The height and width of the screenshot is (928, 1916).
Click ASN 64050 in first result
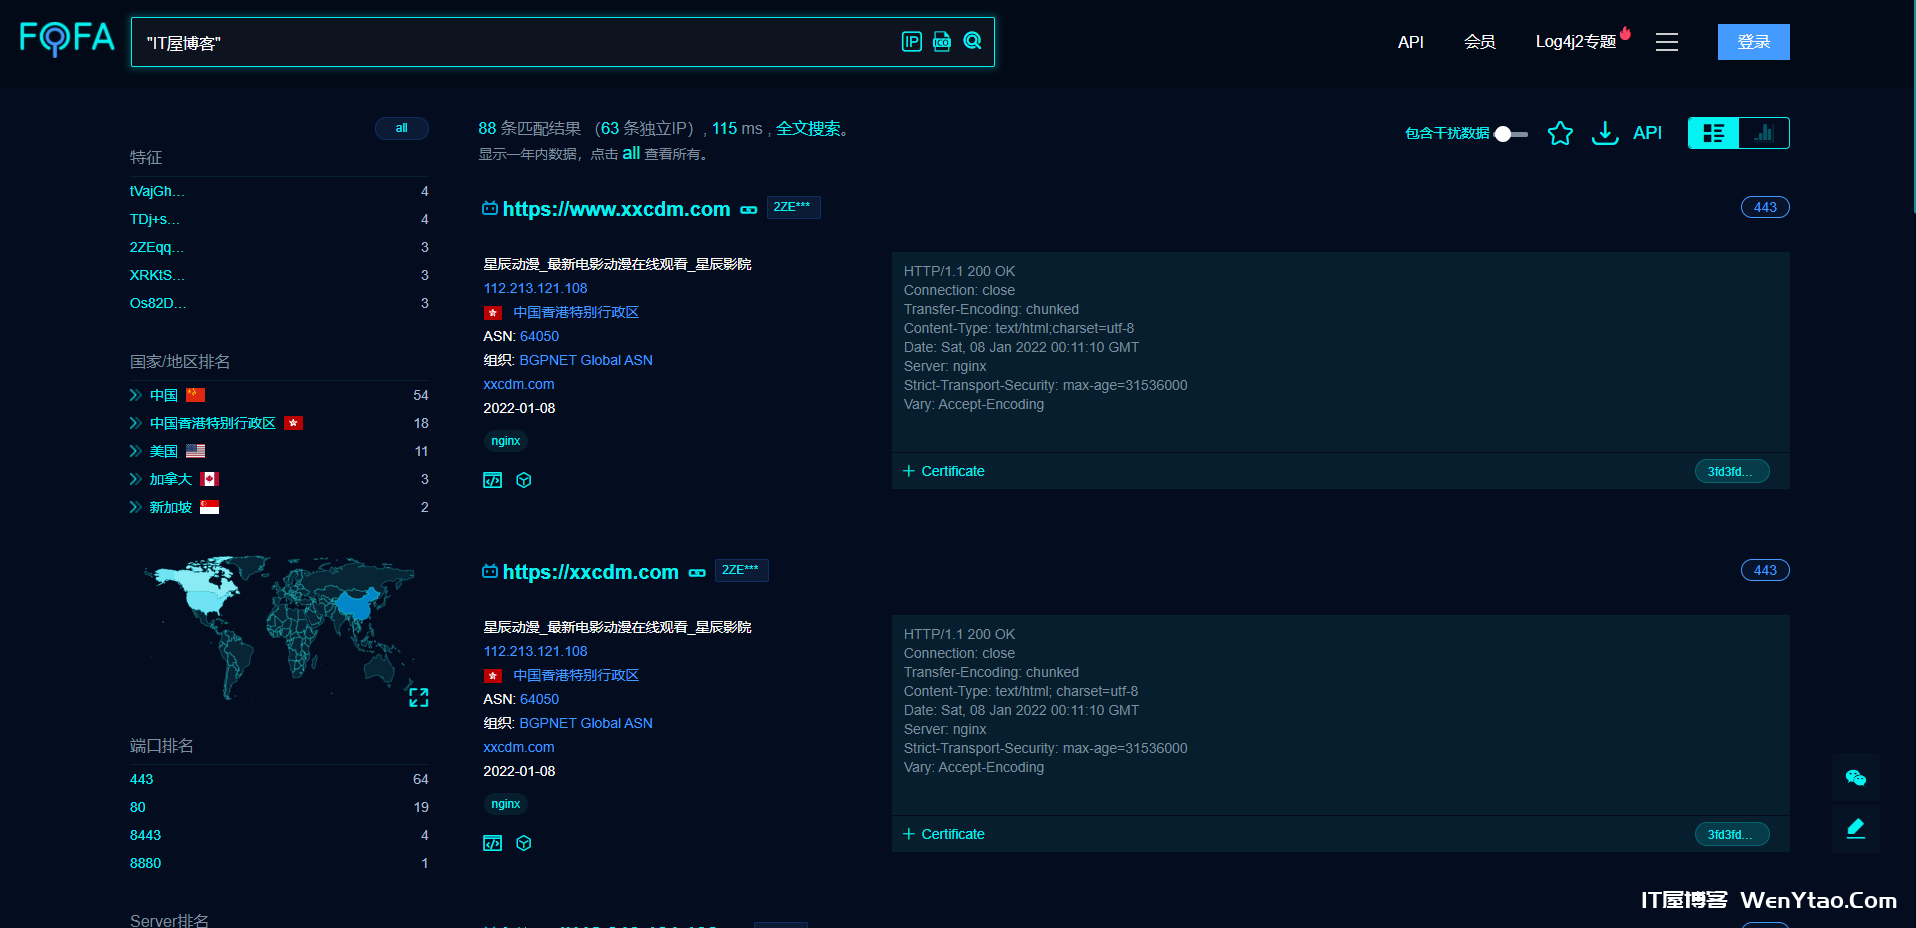539,336
